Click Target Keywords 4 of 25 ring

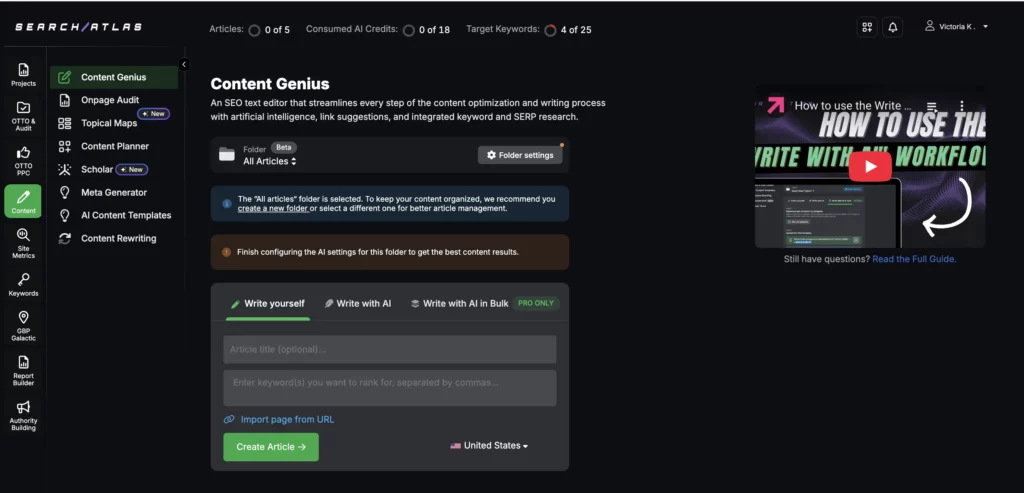click(x=551, y=30)
